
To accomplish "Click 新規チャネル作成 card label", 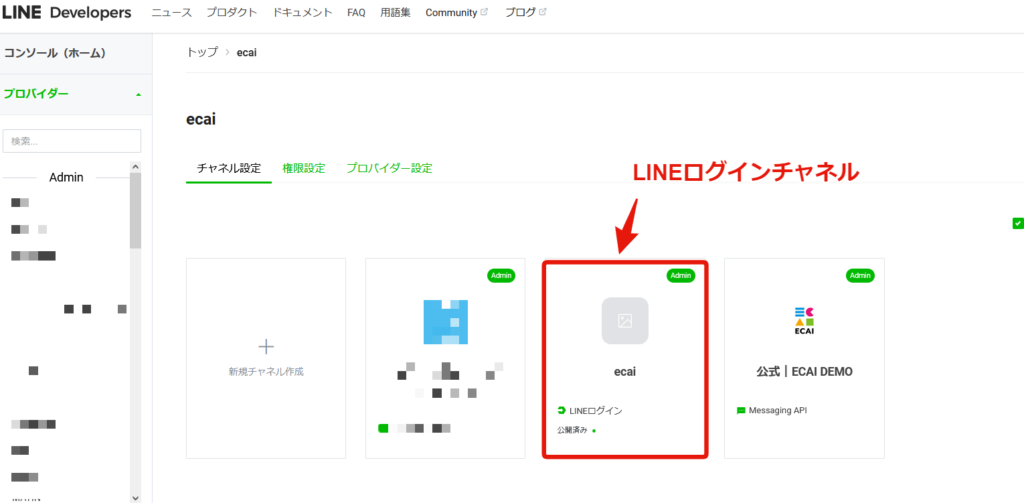I will [x=266, y=372].
